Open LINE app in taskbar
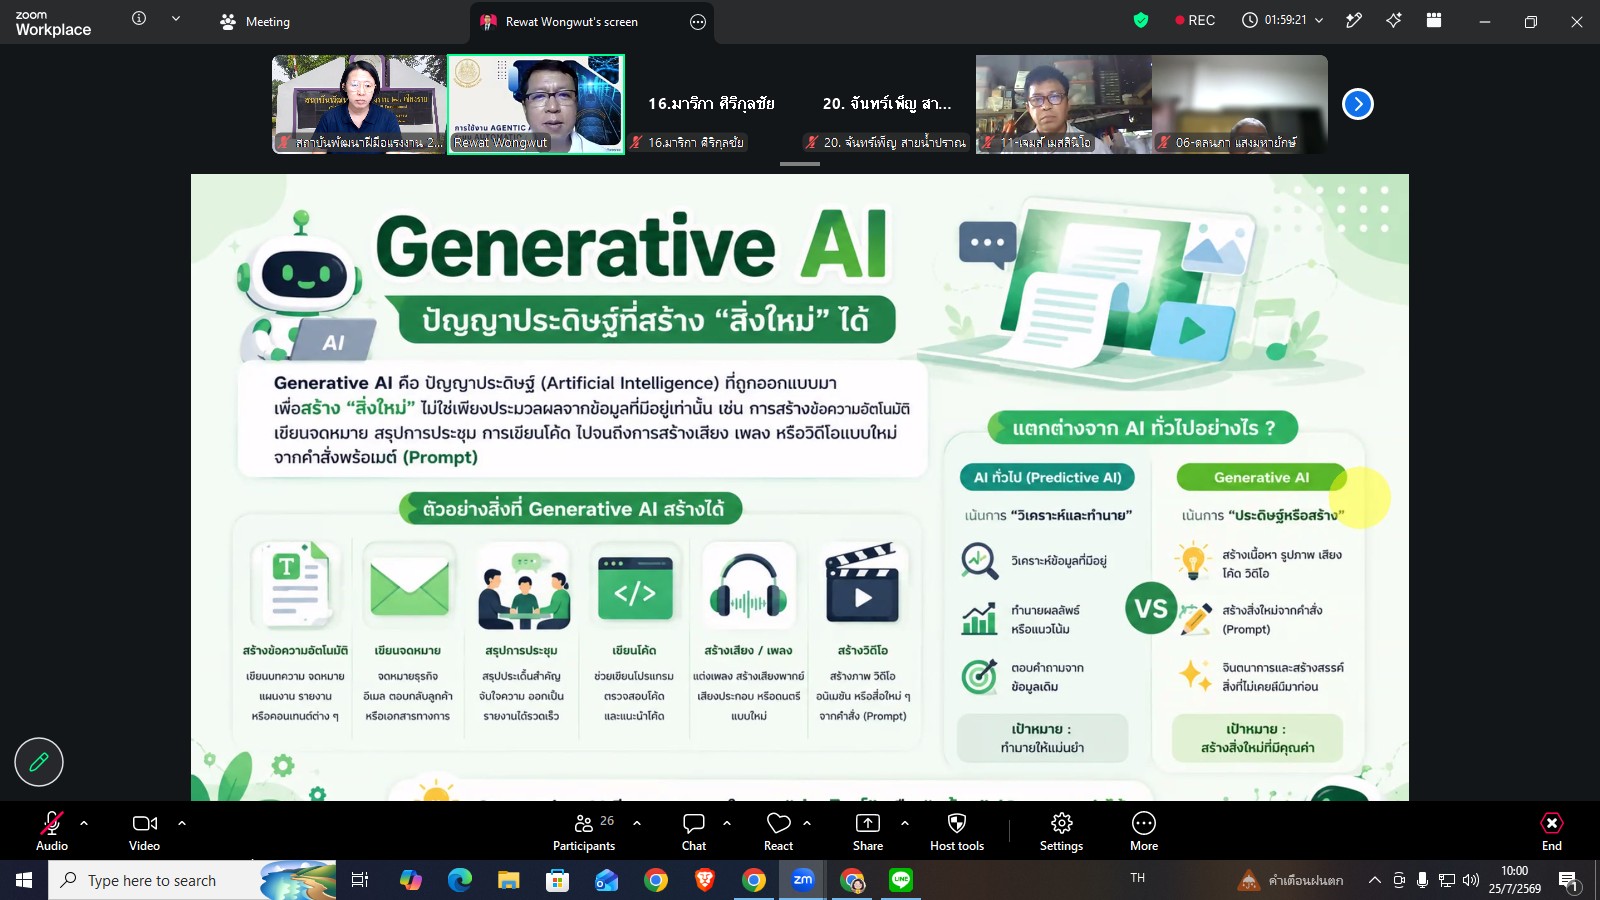The width and height of the screenshot is (1600, 900). tap(901, 880)
